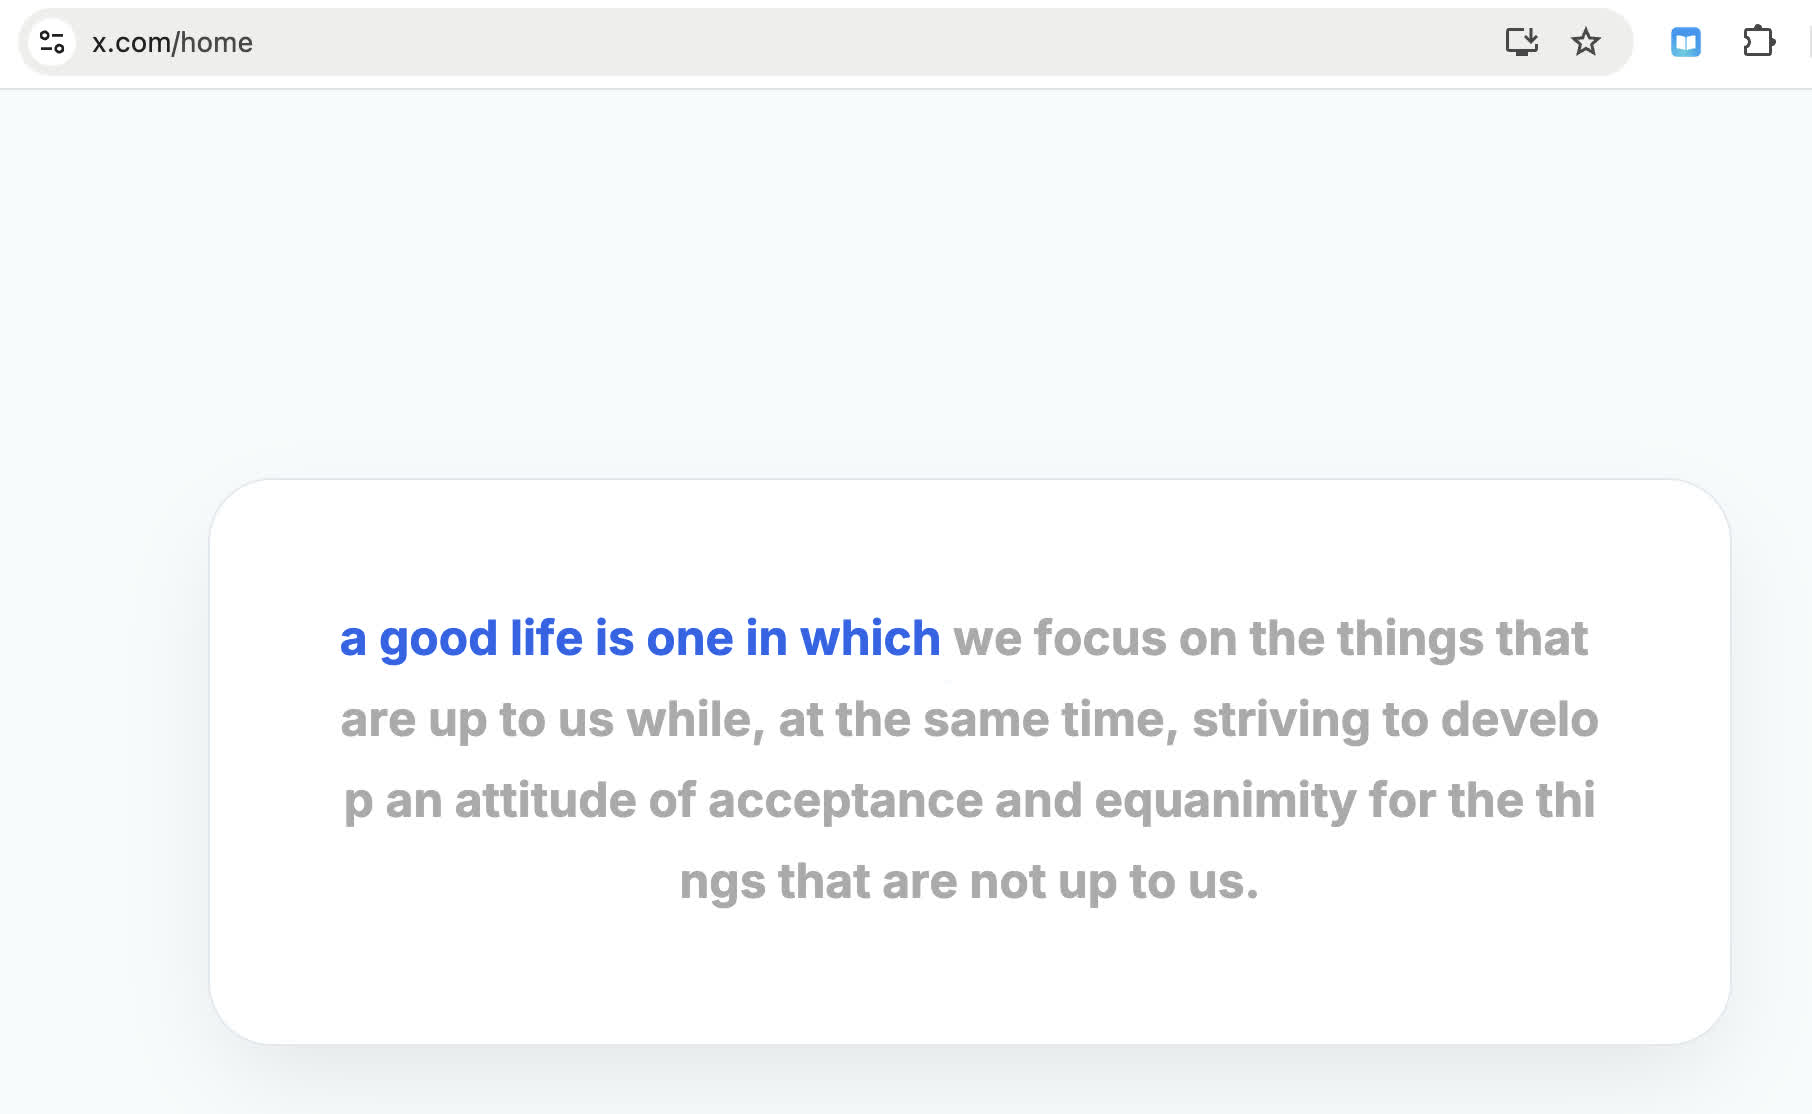
Task: Open the blue book reader extension icon
Action: [x=1686, y=42]
